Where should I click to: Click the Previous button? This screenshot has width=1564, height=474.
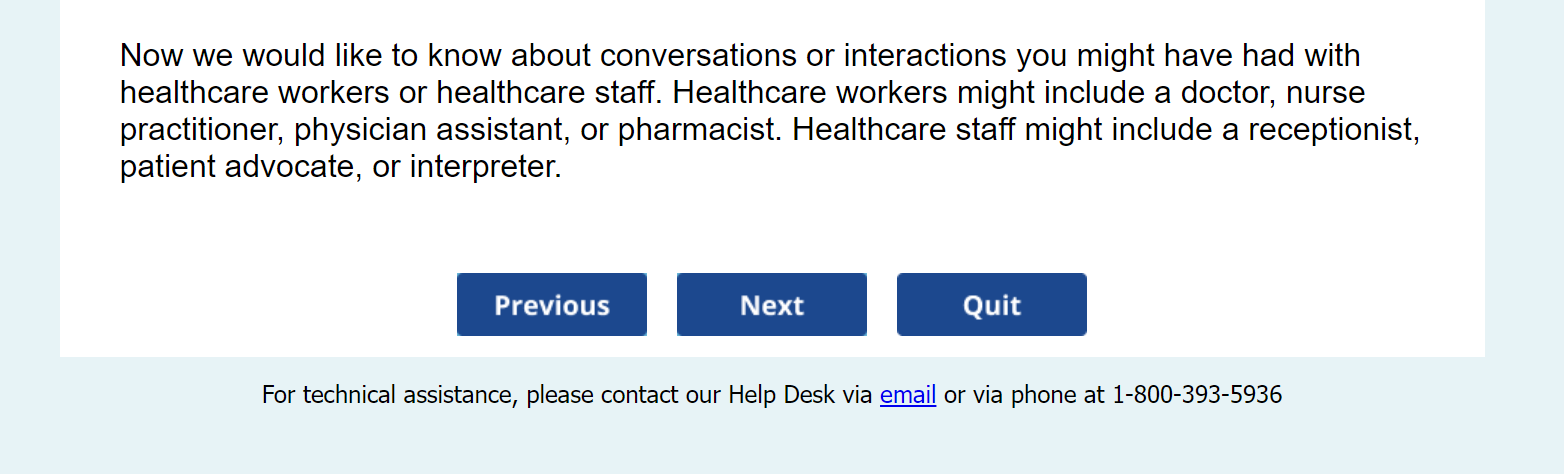551,305
